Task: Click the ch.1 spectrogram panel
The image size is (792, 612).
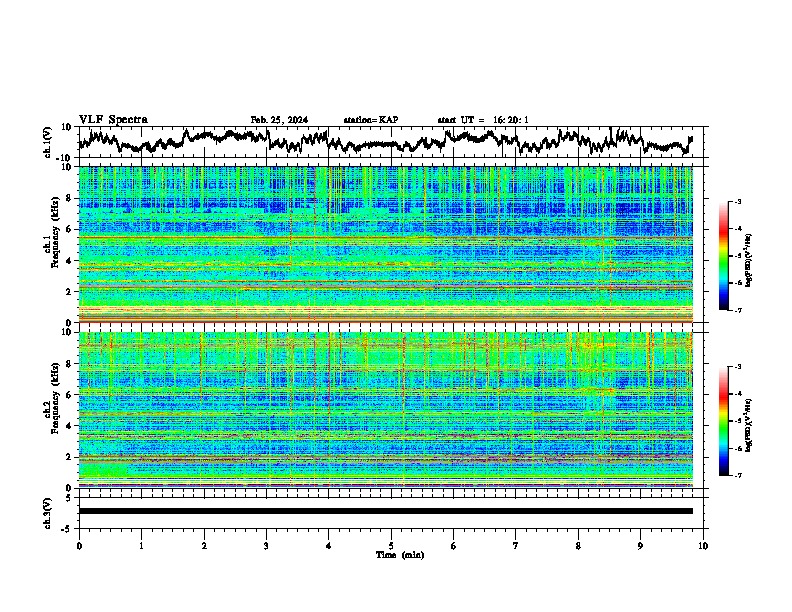Action: [x=386, y=244]
